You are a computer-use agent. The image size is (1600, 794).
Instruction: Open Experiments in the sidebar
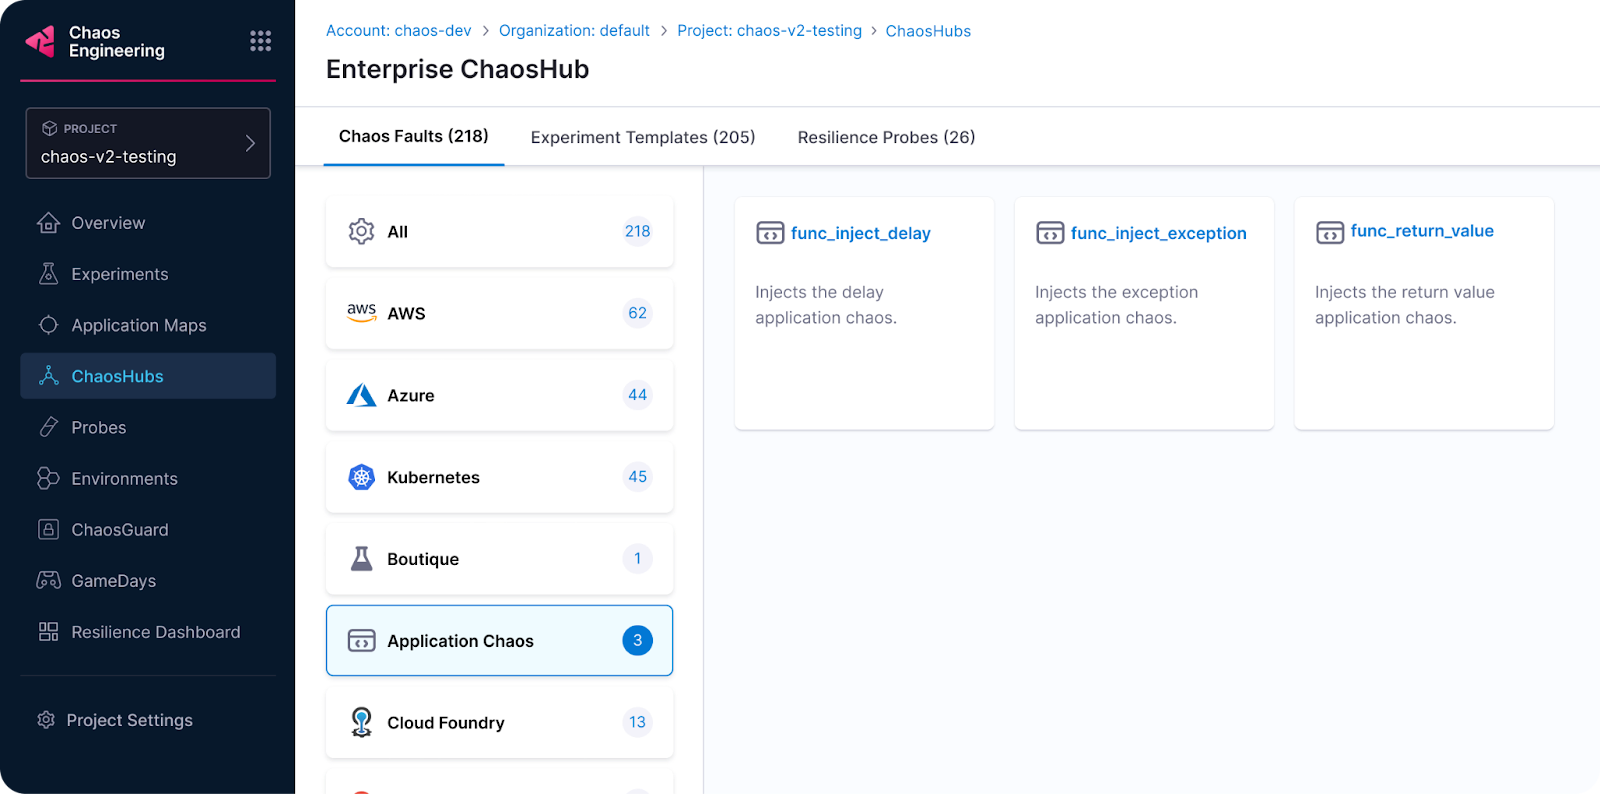tap(148, 274)
